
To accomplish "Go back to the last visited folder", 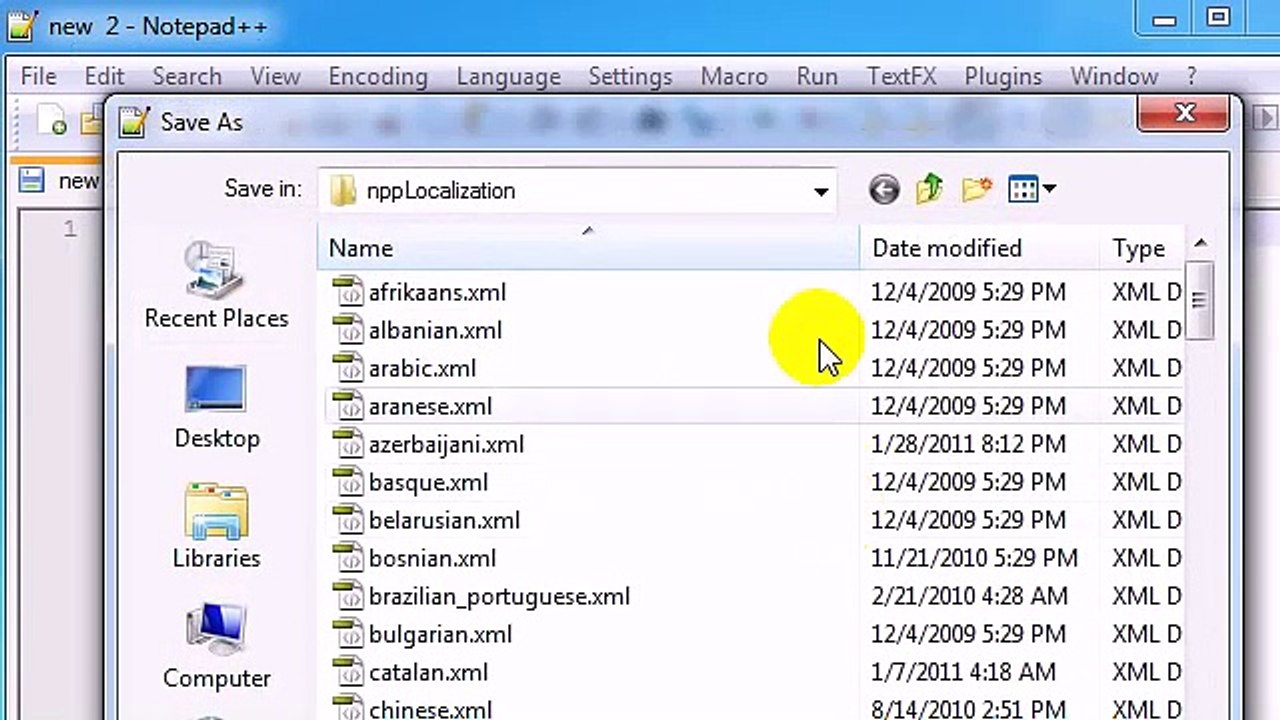I will point(884,189).
